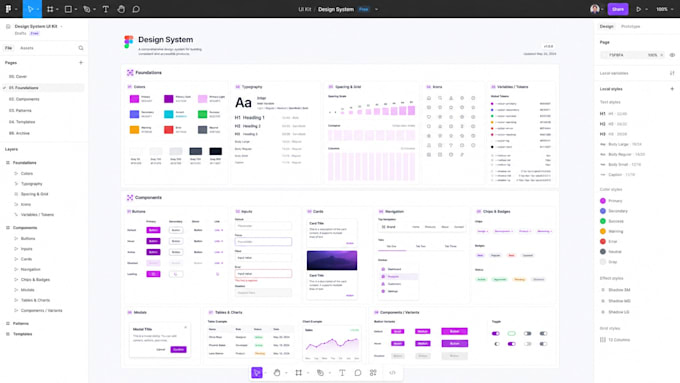The image size is (680, 383).
Task: Select the Pen tool in top toolbar
Action: pos(87,9)
